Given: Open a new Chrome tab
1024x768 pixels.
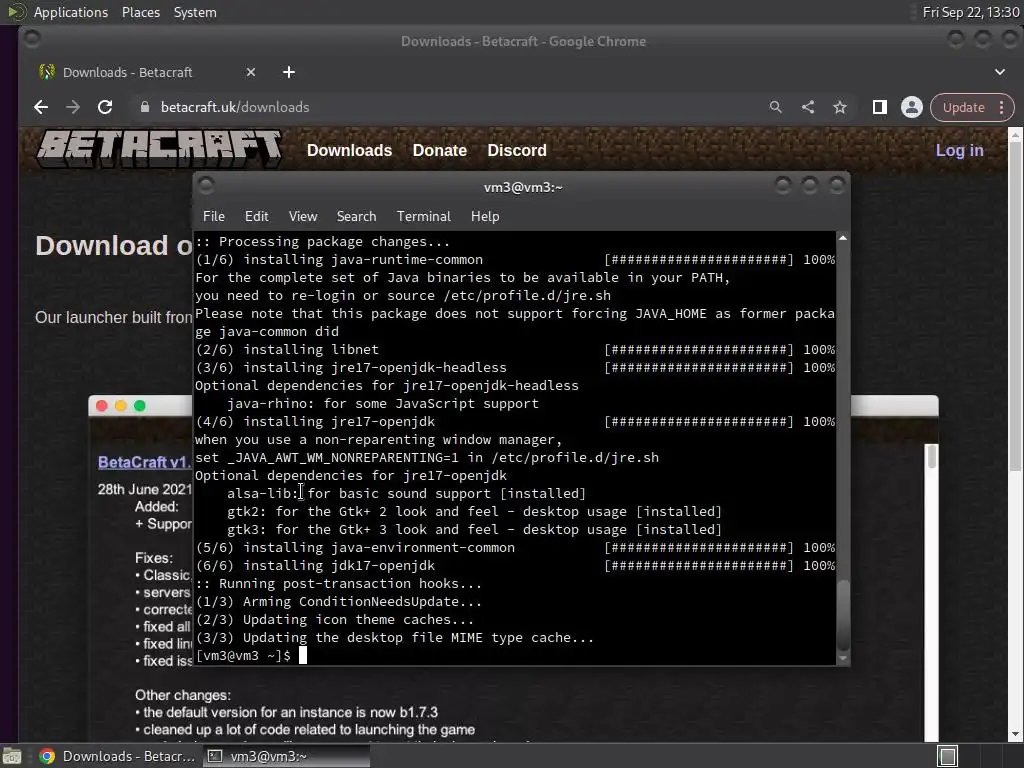Looking at the screenshot, I should click(289, 72).
